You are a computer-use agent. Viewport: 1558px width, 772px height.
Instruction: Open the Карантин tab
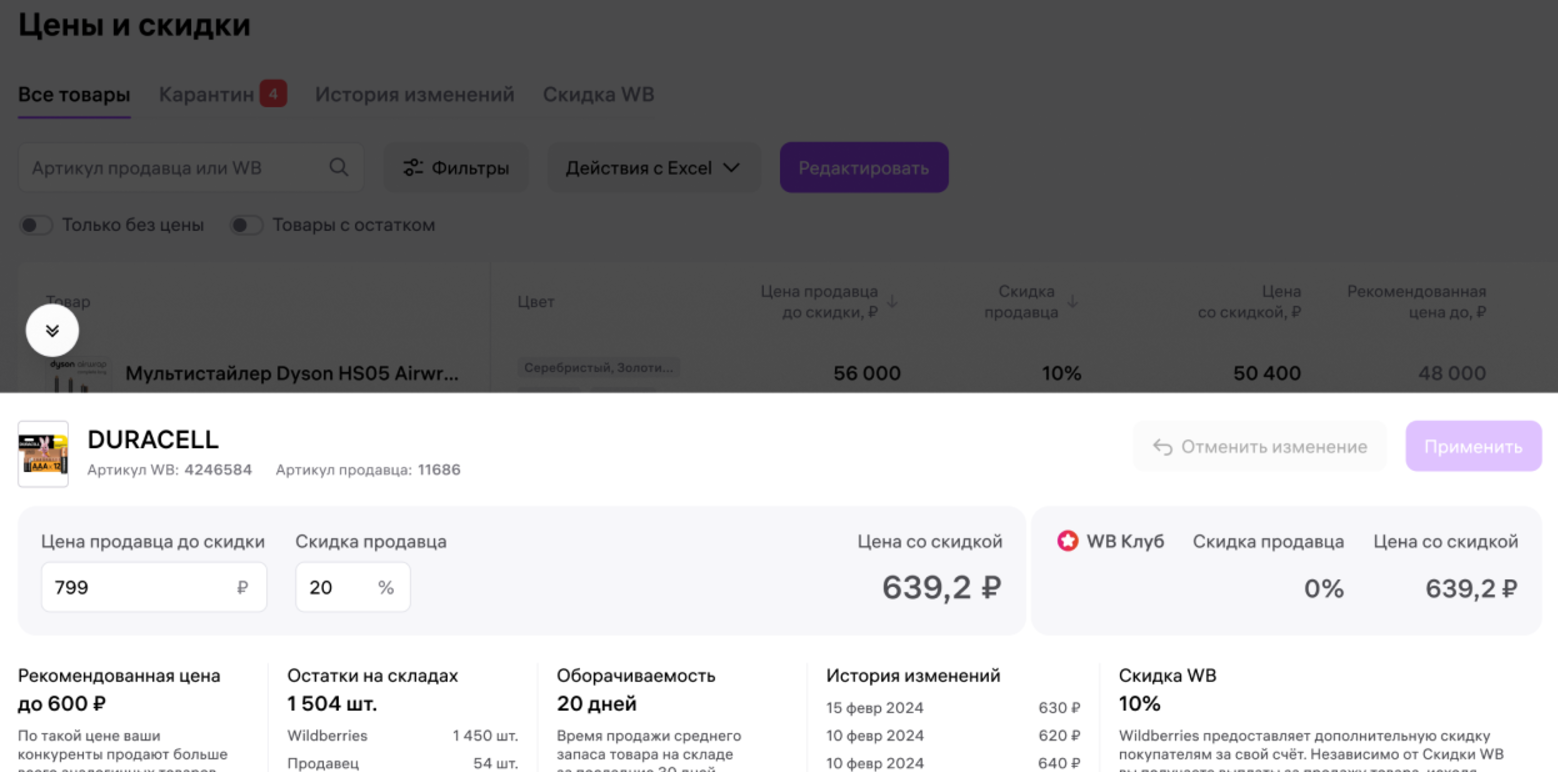click(x=206, y=95)
